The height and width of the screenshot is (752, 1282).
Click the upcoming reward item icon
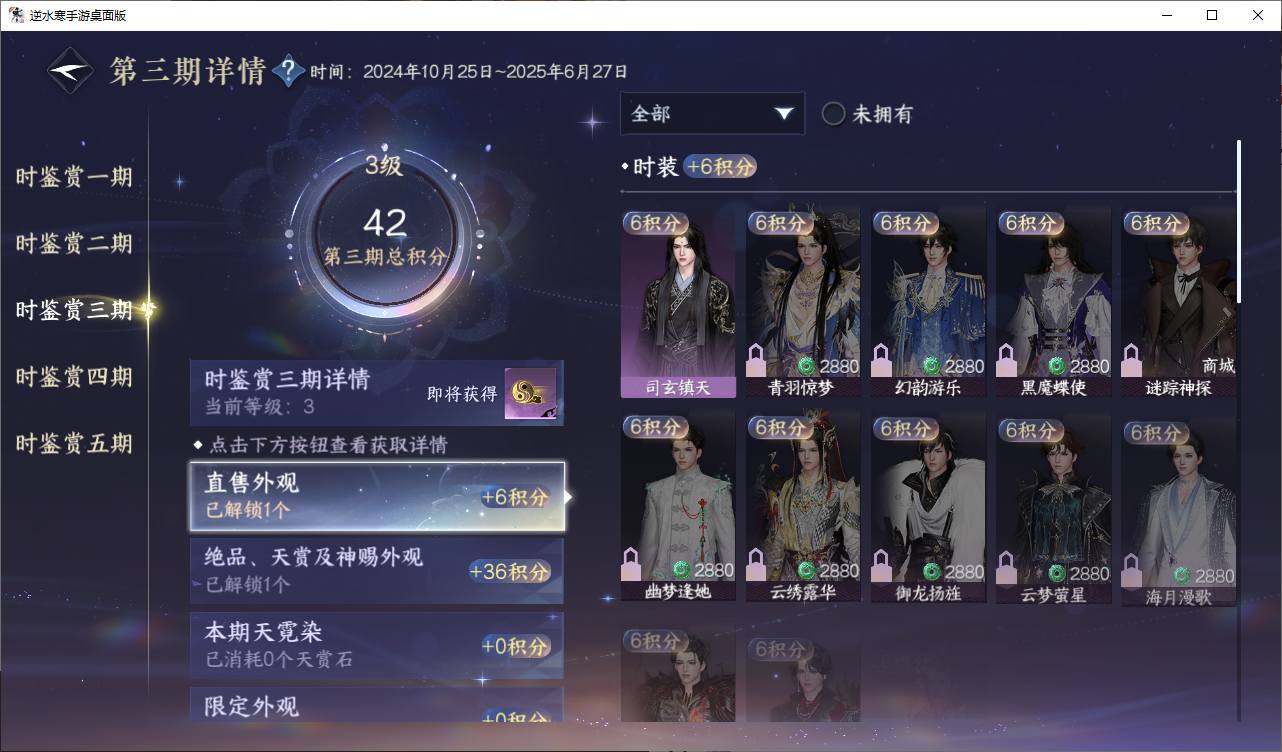coord(530,394)
